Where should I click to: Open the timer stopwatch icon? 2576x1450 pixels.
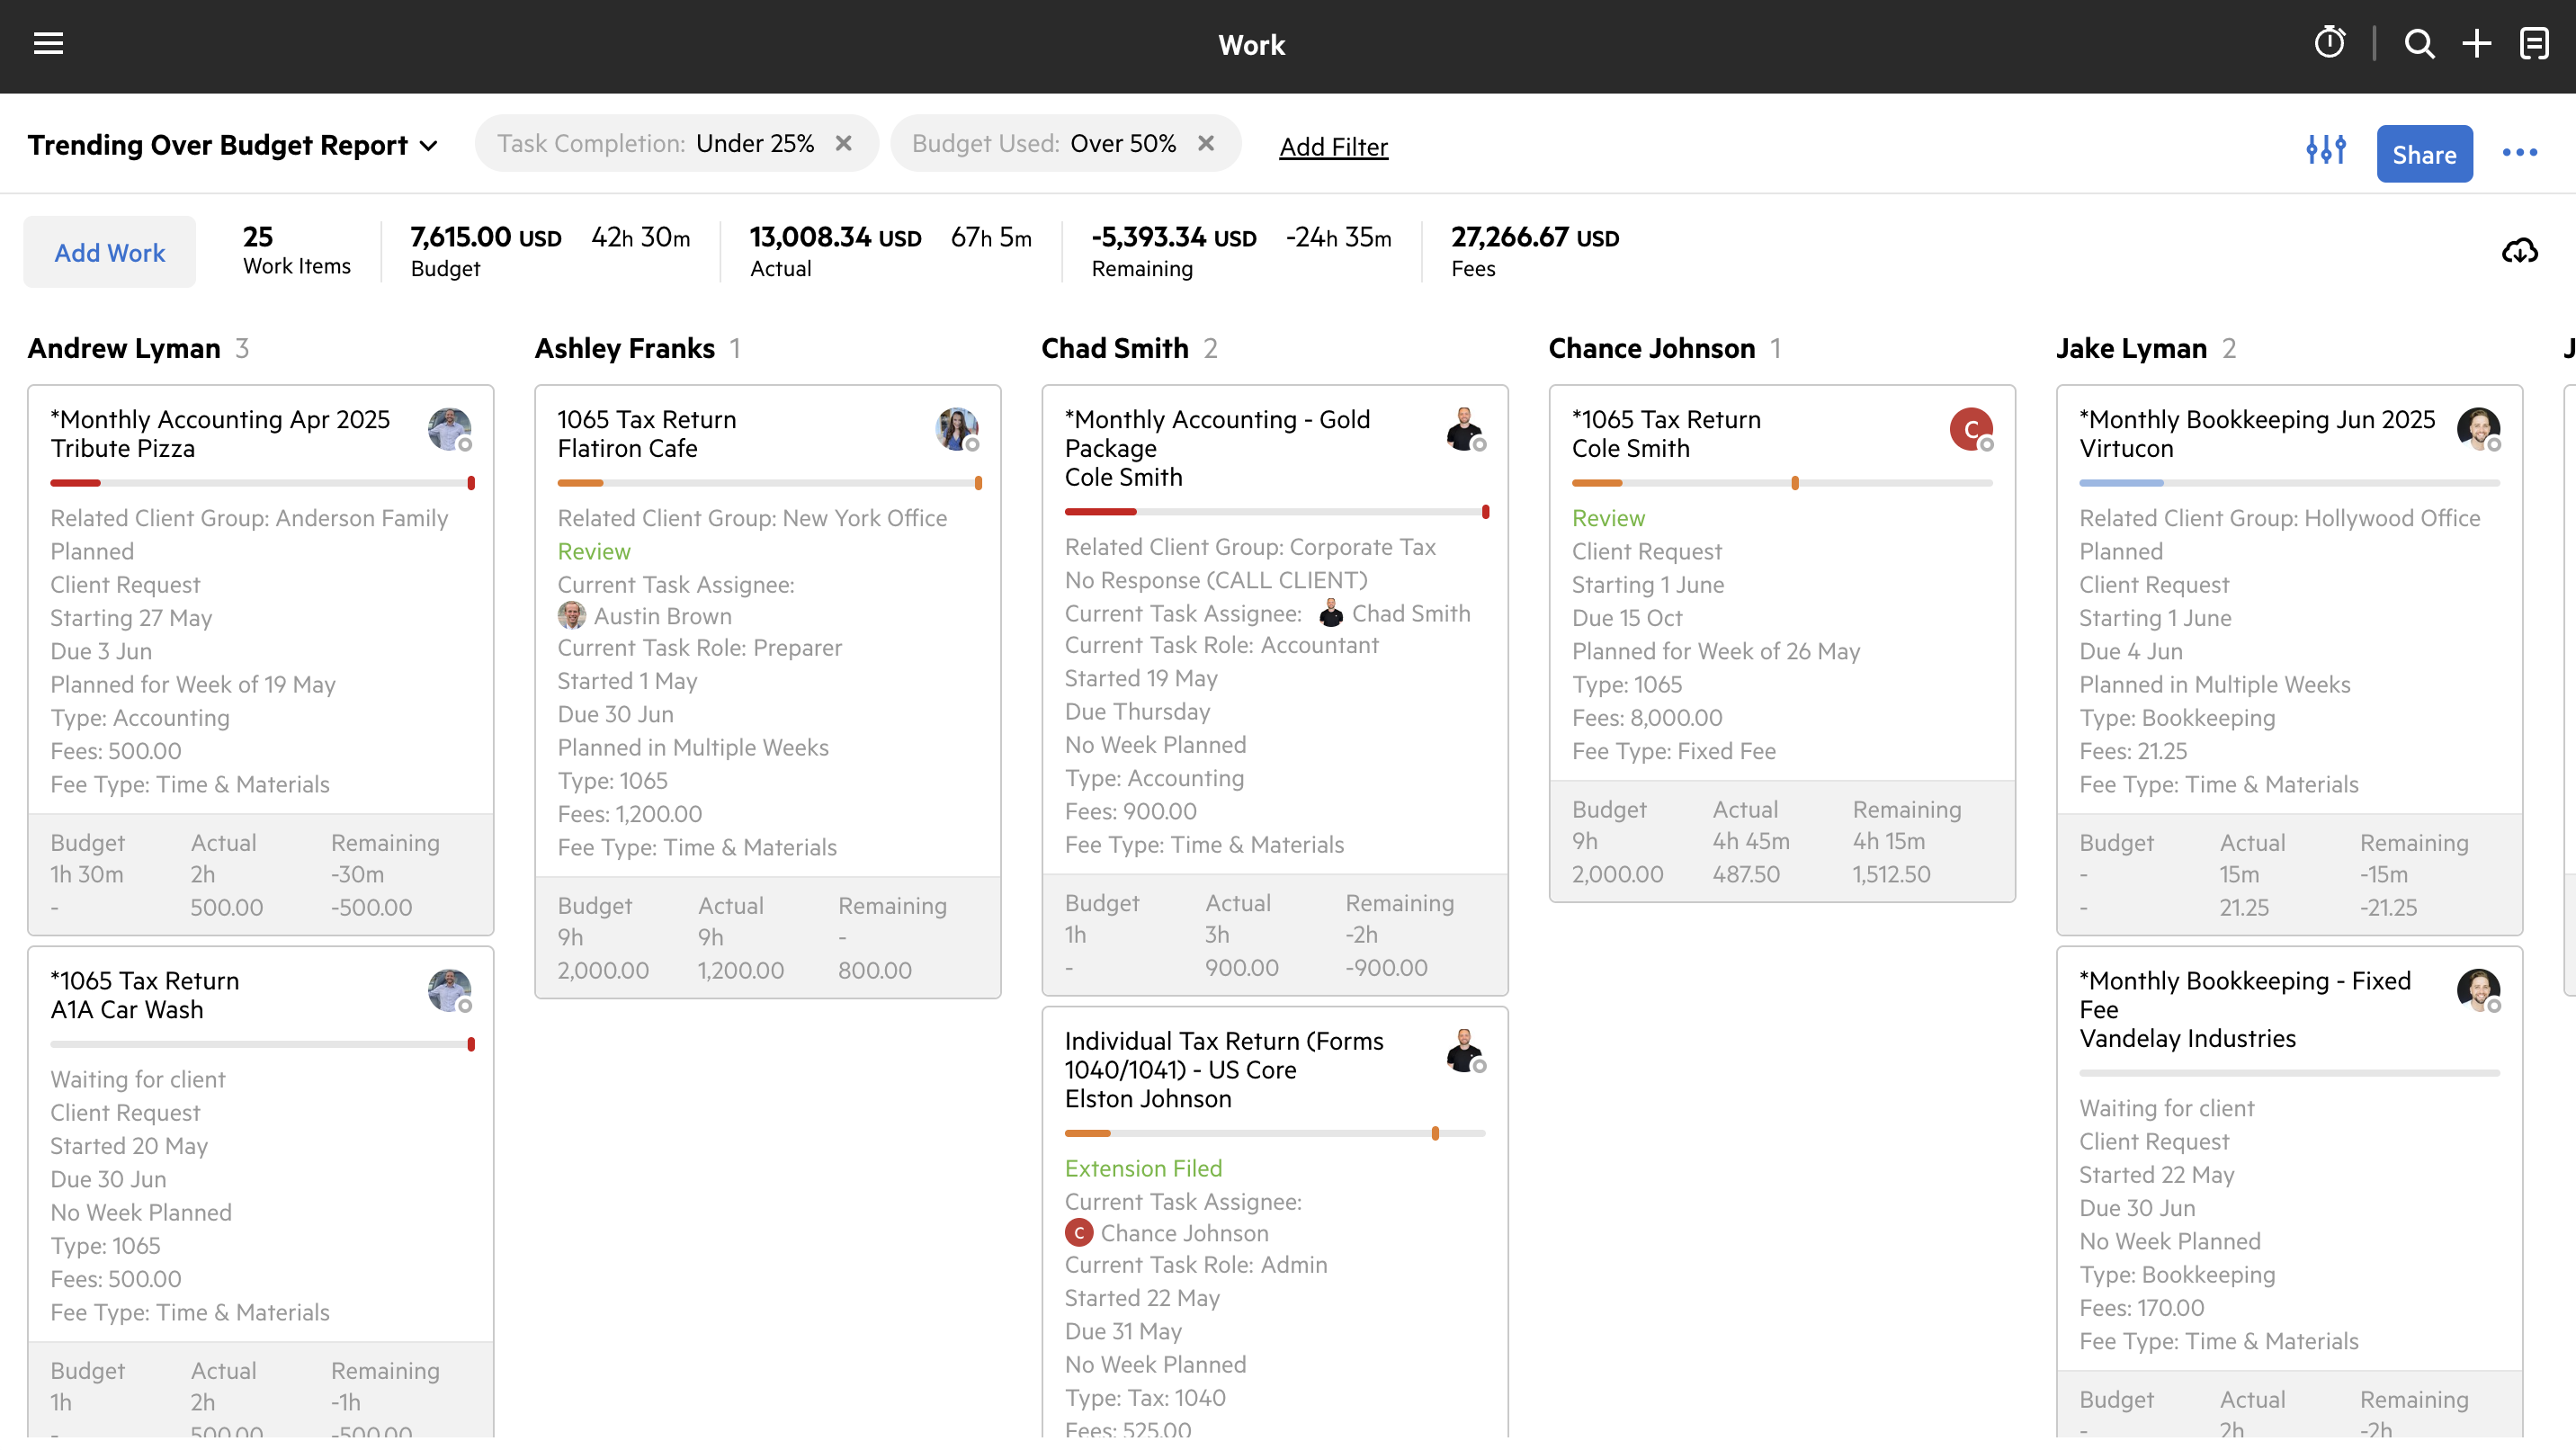[2329, 44]
